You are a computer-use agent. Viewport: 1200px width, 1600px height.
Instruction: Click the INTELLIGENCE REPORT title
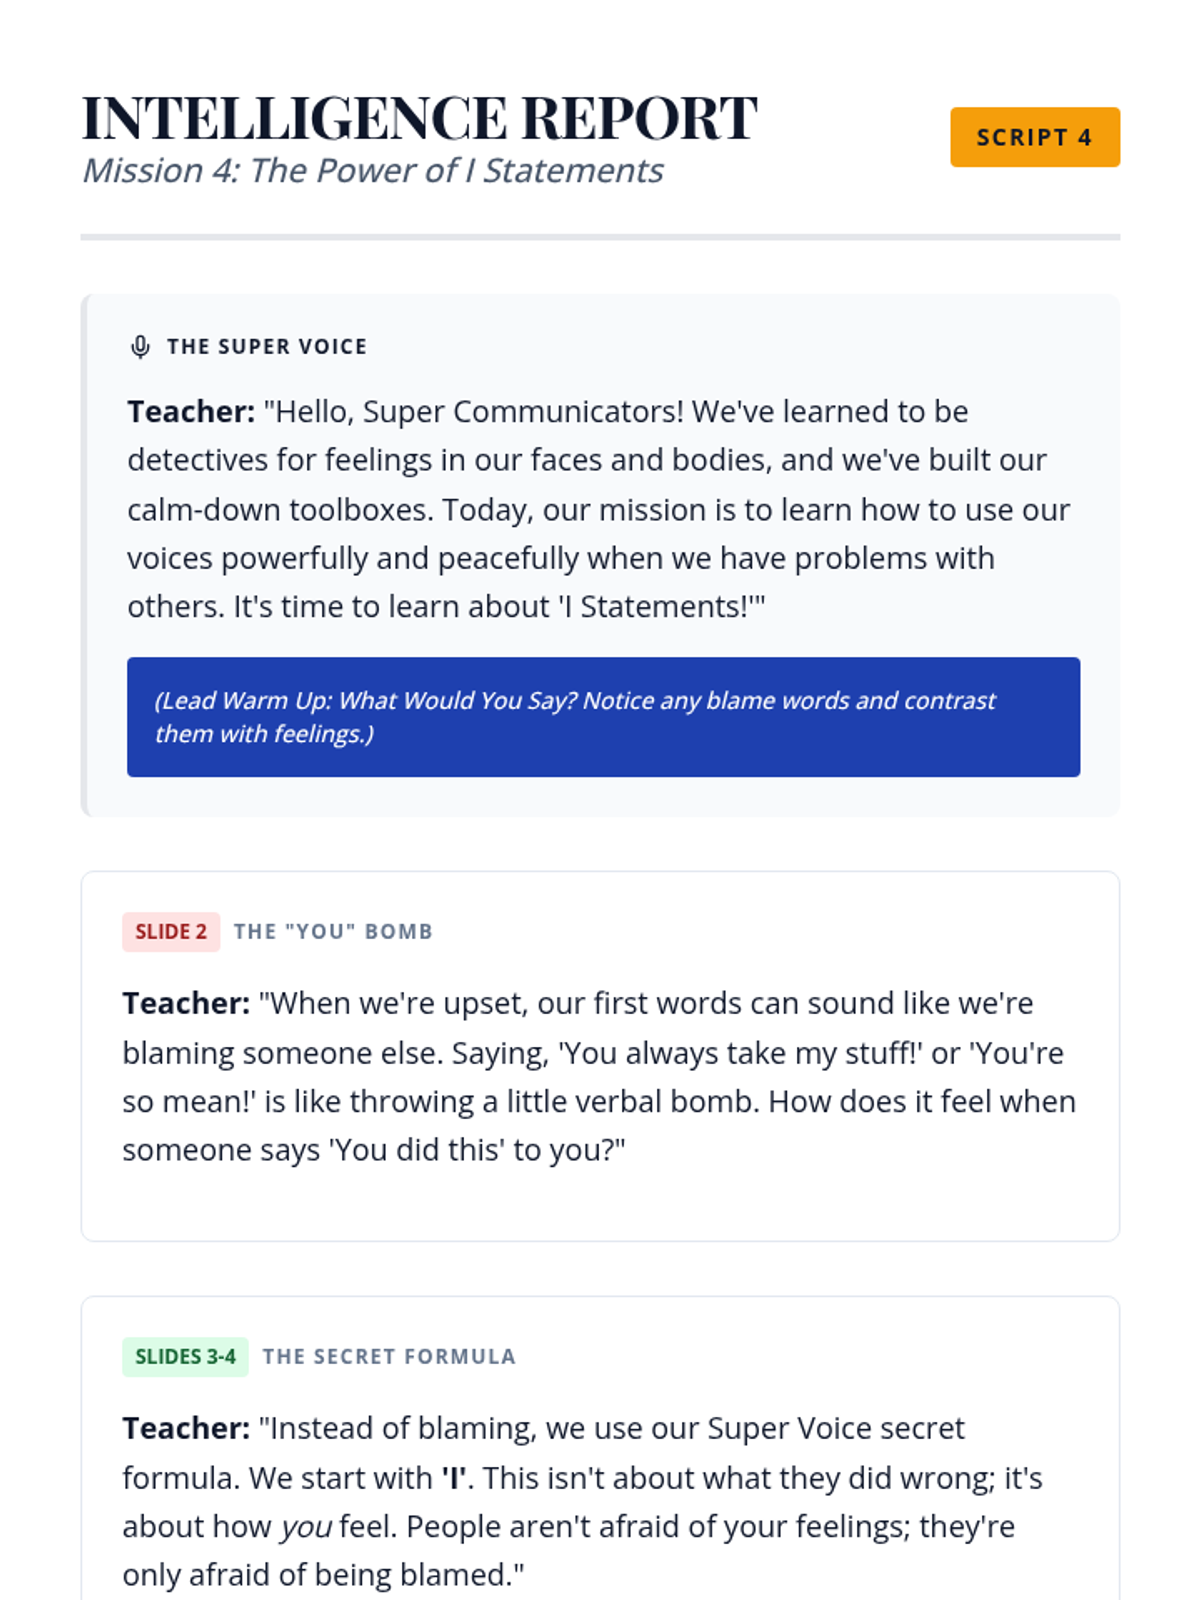point(419,118)
